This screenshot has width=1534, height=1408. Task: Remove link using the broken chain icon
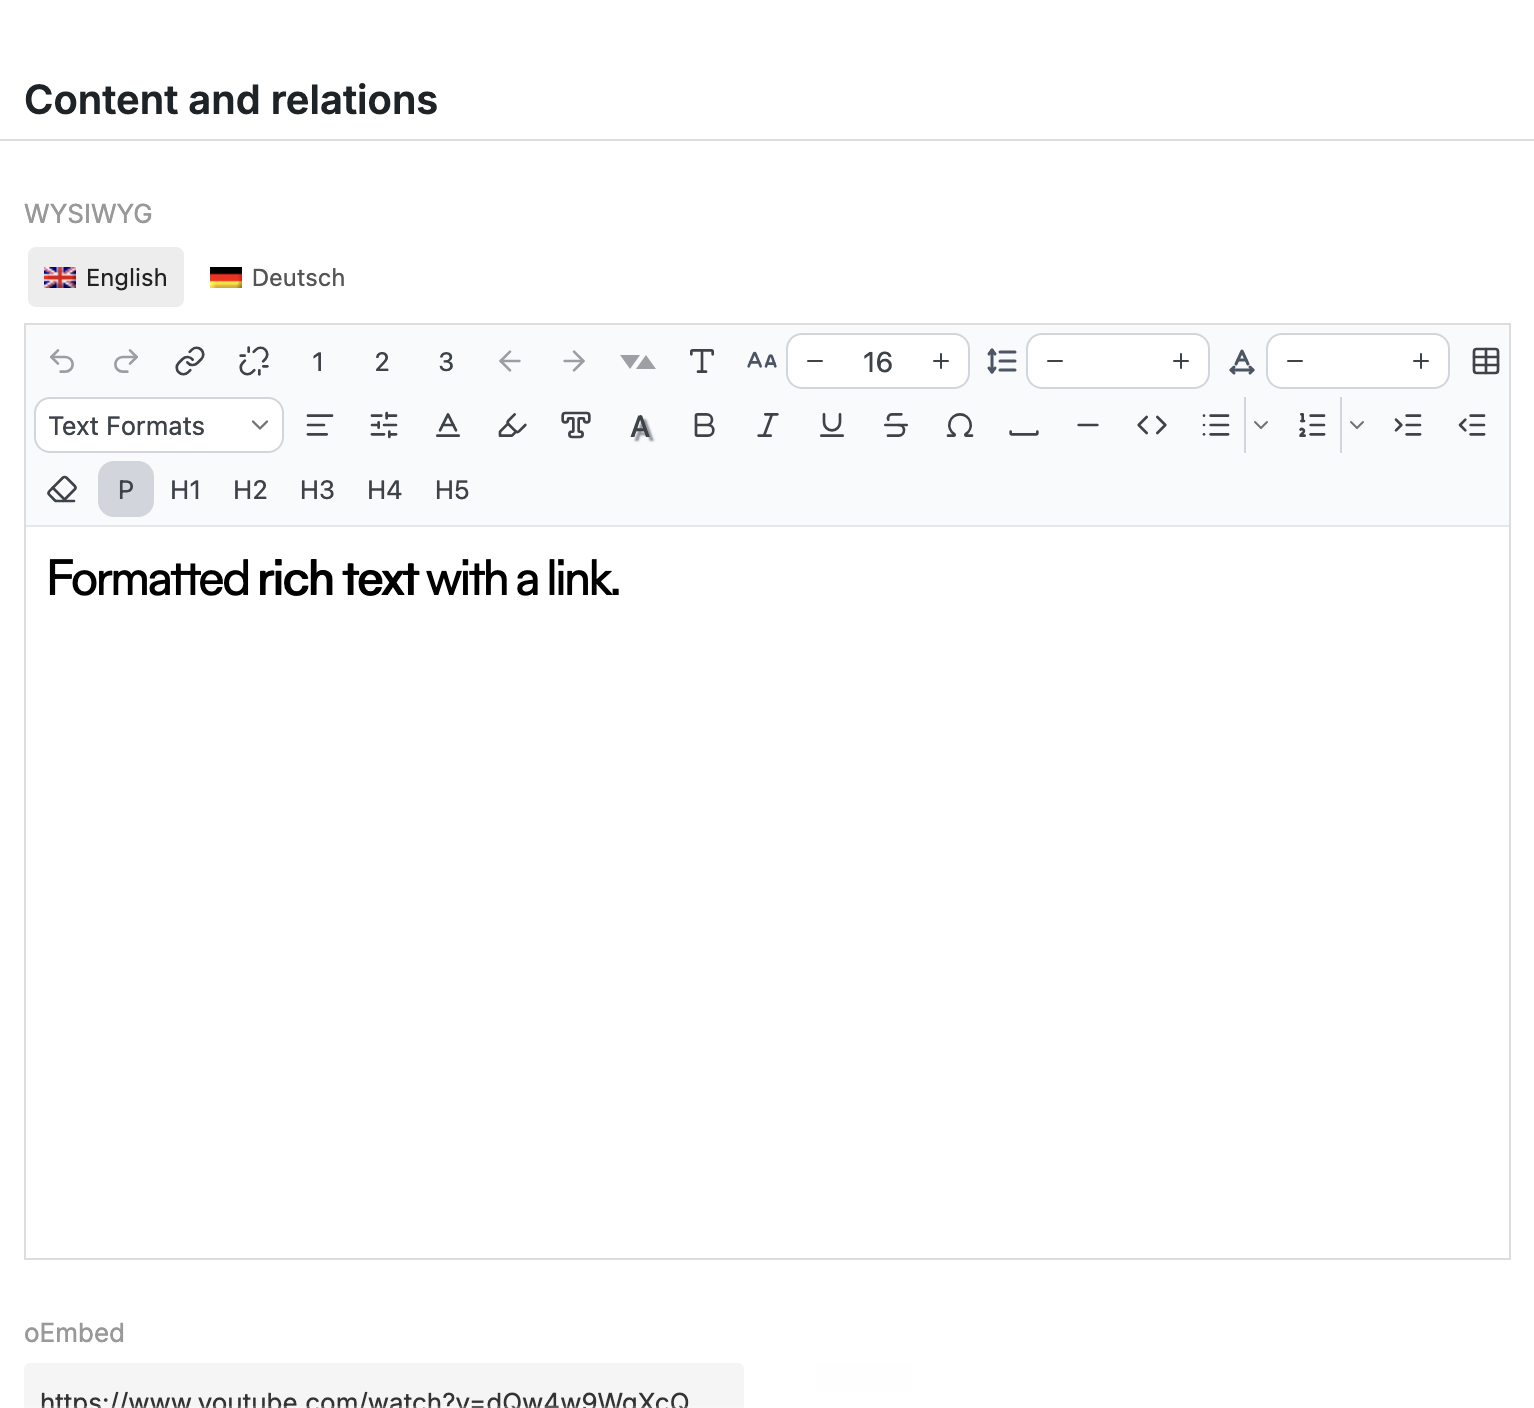click(x=254, y=361)
